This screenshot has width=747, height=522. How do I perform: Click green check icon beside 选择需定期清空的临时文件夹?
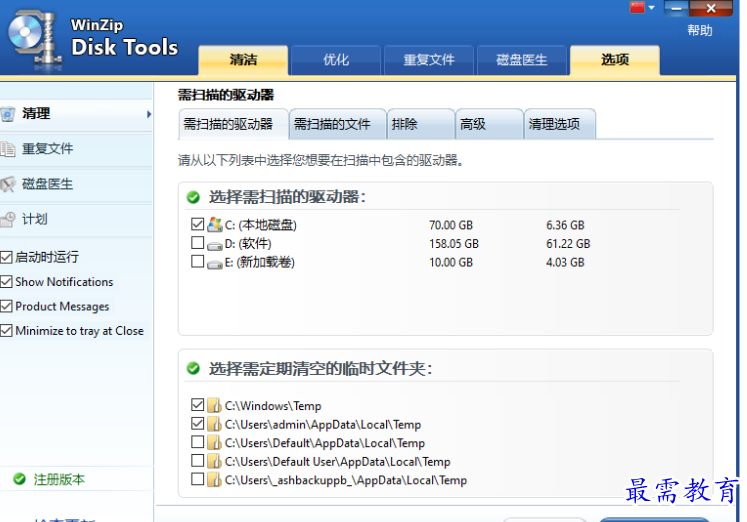click(193, 369)
